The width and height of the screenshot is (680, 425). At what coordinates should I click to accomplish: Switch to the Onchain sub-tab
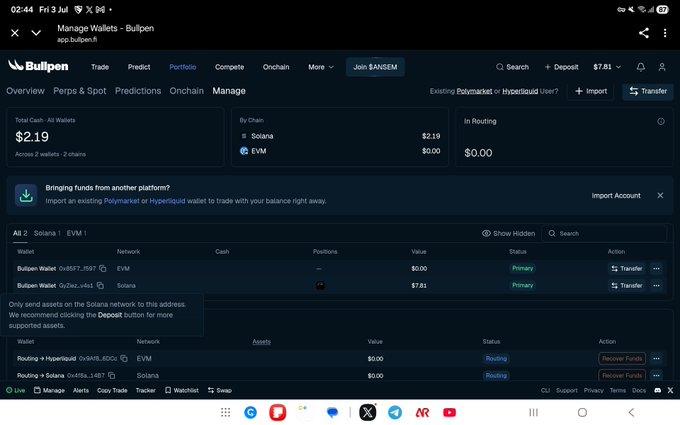pyautogui.click(x=186, y=91)
